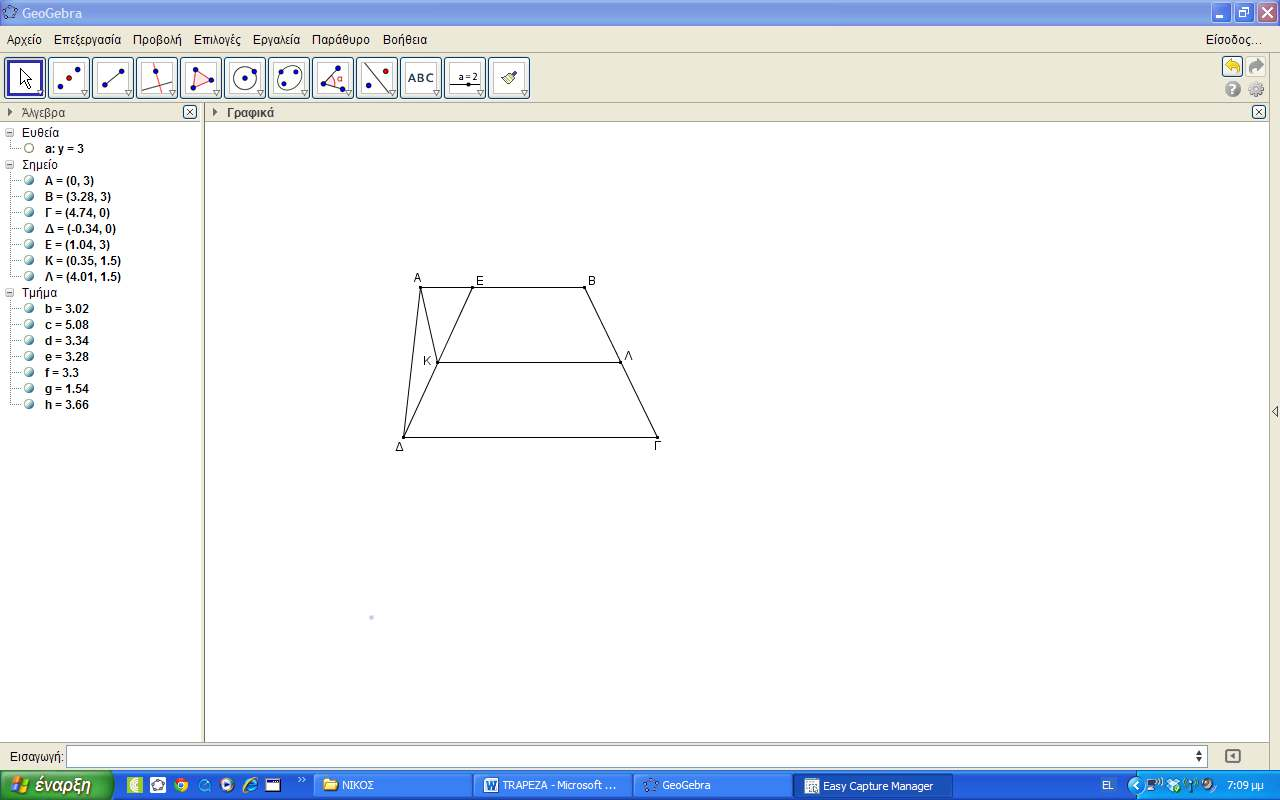Image resolution: width=1280 pixels, height=800 pixels.
Task: Open the Επιλογές menu
Action: [x=217, y=40]
